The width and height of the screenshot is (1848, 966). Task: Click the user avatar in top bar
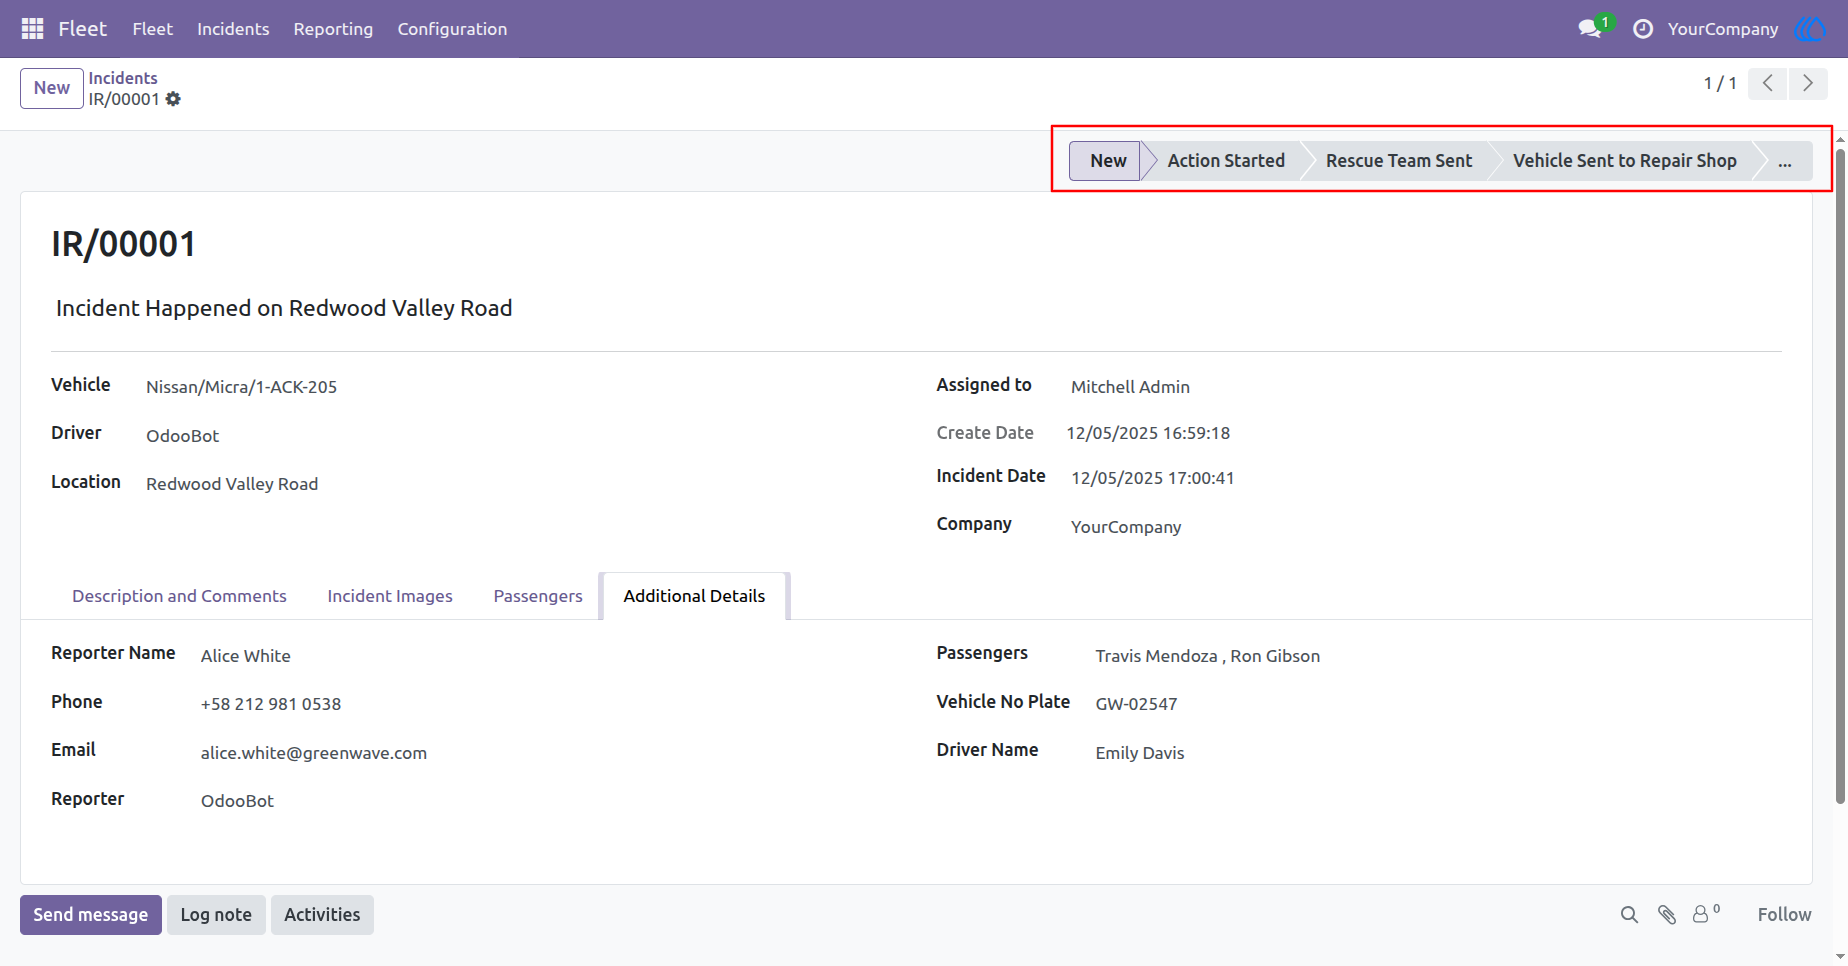(x=1811, y=29)
